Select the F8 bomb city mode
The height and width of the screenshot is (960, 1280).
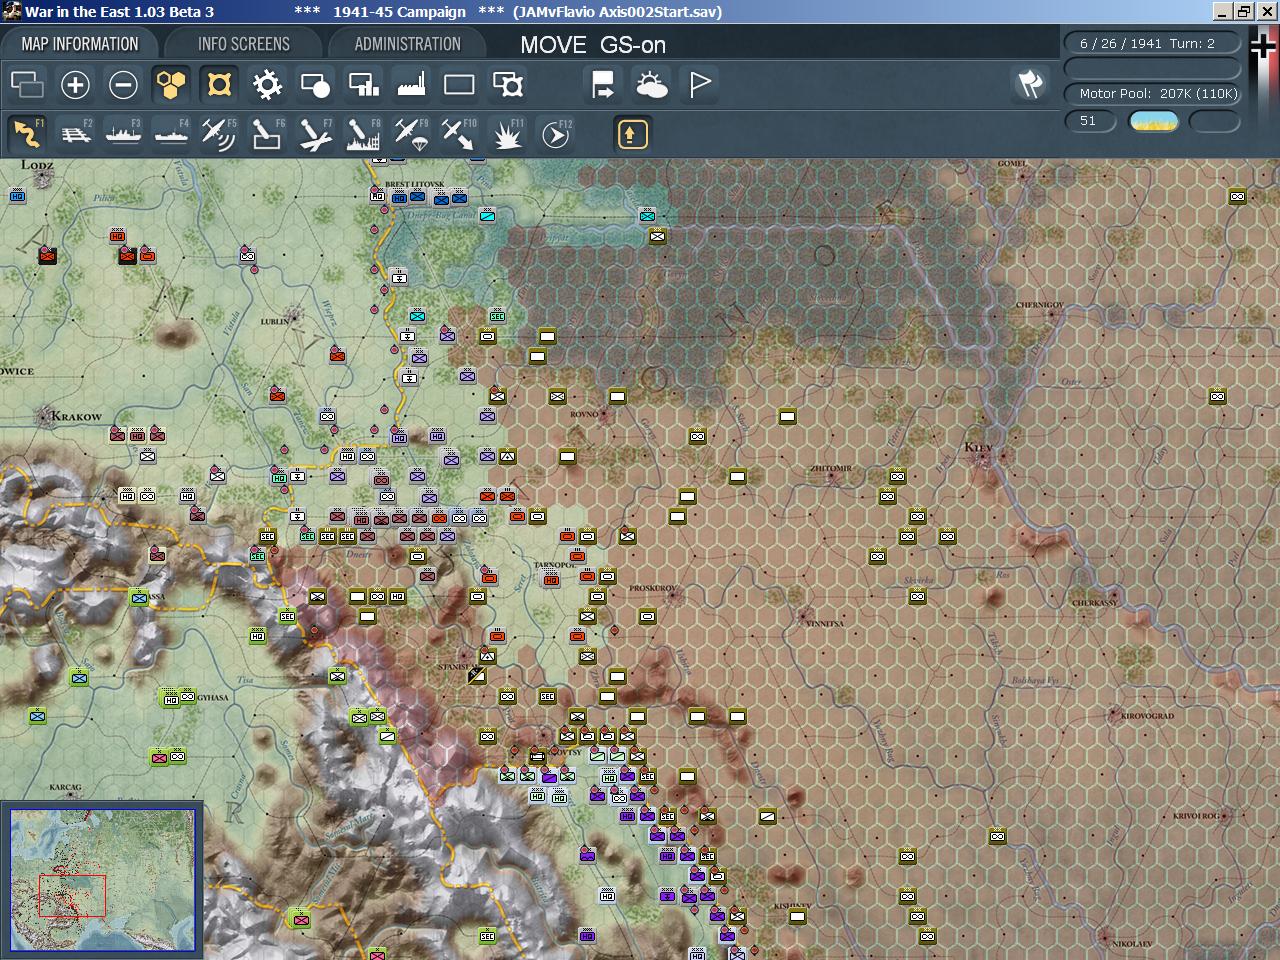pyautogui.click(x=363, y=134)
